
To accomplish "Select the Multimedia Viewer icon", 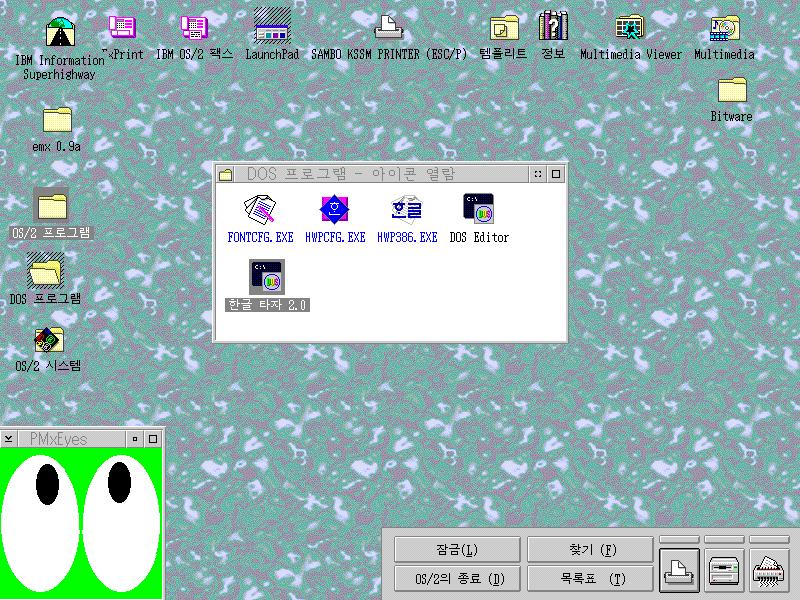I will (x=630, y=27).
